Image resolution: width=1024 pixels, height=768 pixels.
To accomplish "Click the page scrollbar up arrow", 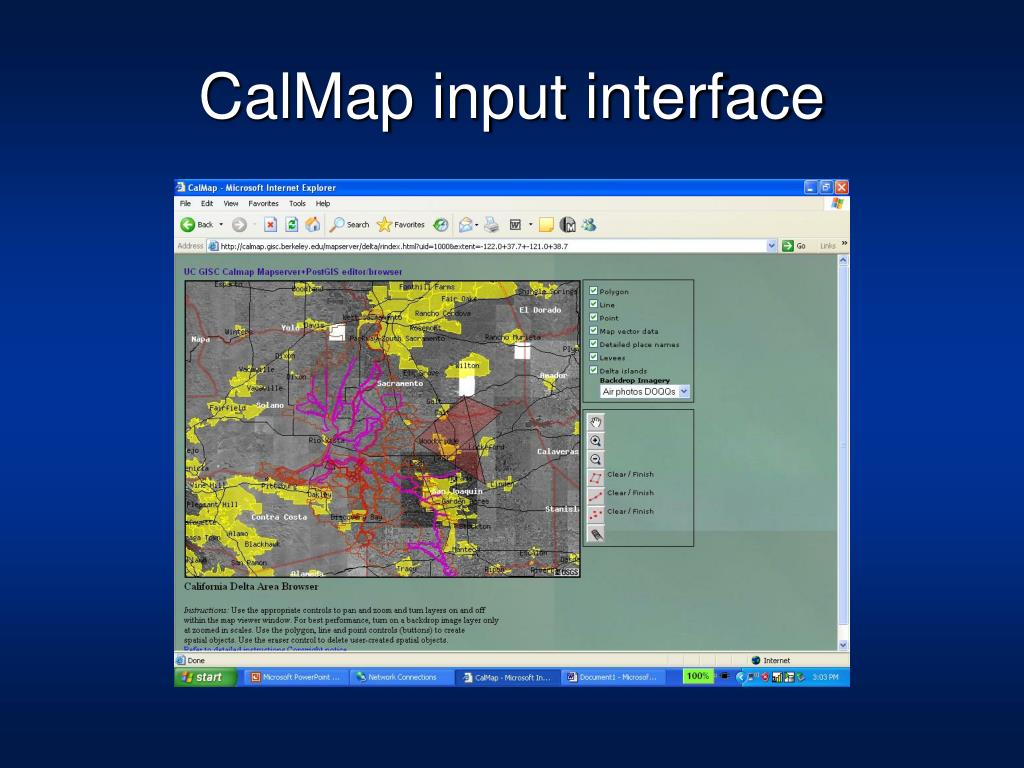I will click(x=842, y=261).
